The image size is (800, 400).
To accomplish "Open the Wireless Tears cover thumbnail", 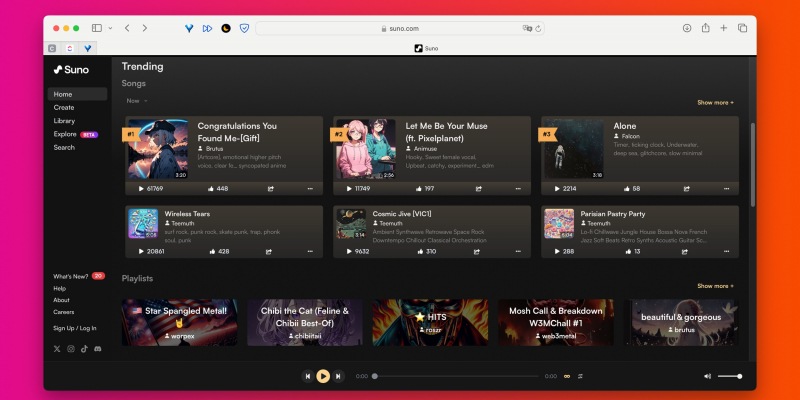I will click(143, 223).
